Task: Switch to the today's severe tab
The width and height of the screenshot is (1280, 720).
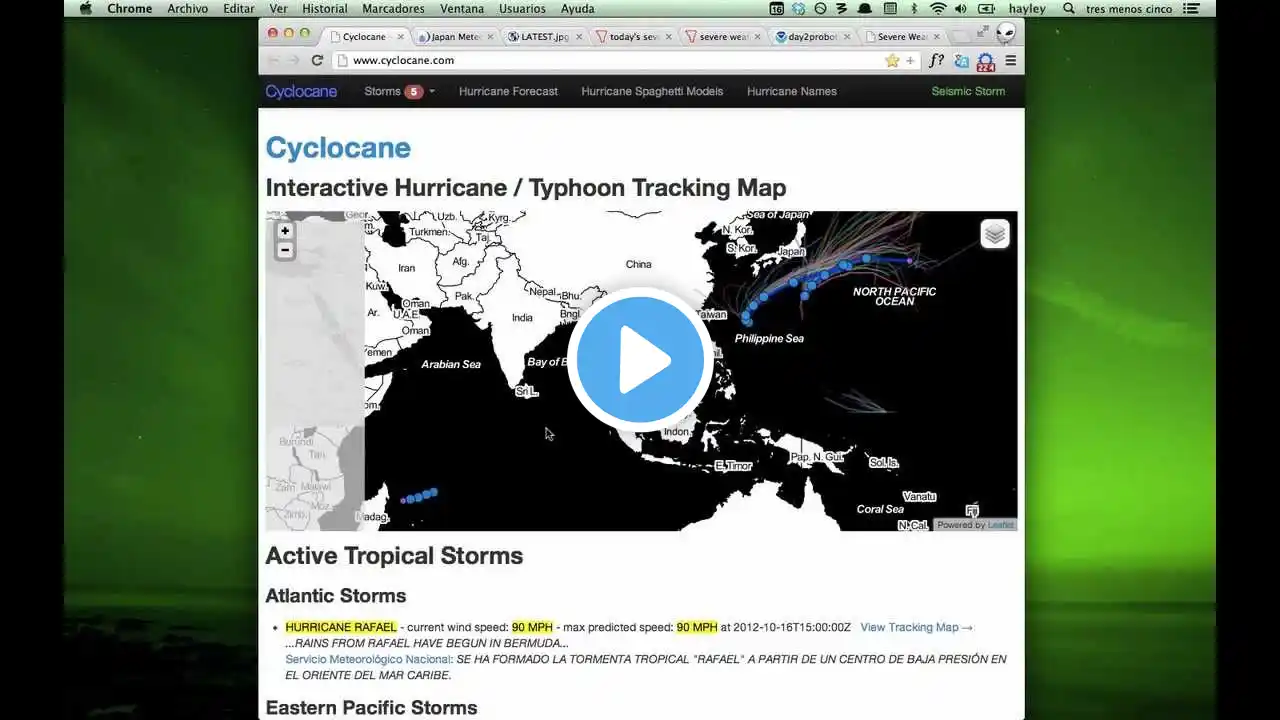Action: [634, 37]
